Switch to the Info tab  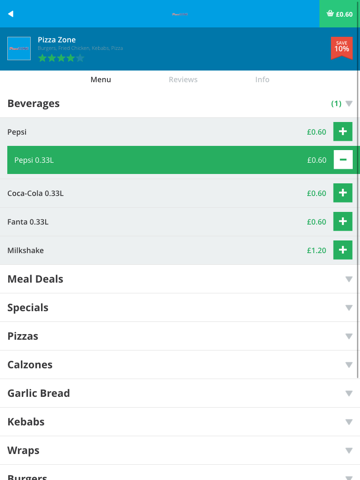coord(262,80)
